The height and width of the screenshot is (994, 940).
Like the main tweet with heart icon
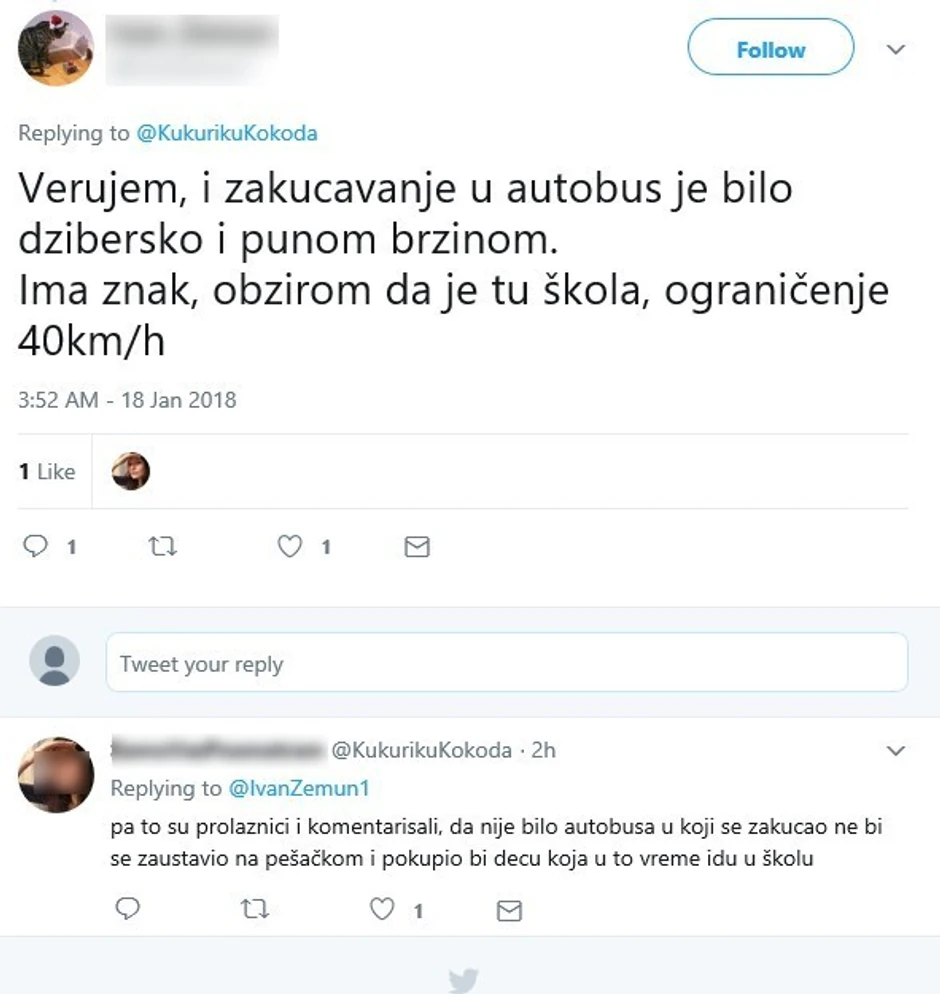pos(290,546)
